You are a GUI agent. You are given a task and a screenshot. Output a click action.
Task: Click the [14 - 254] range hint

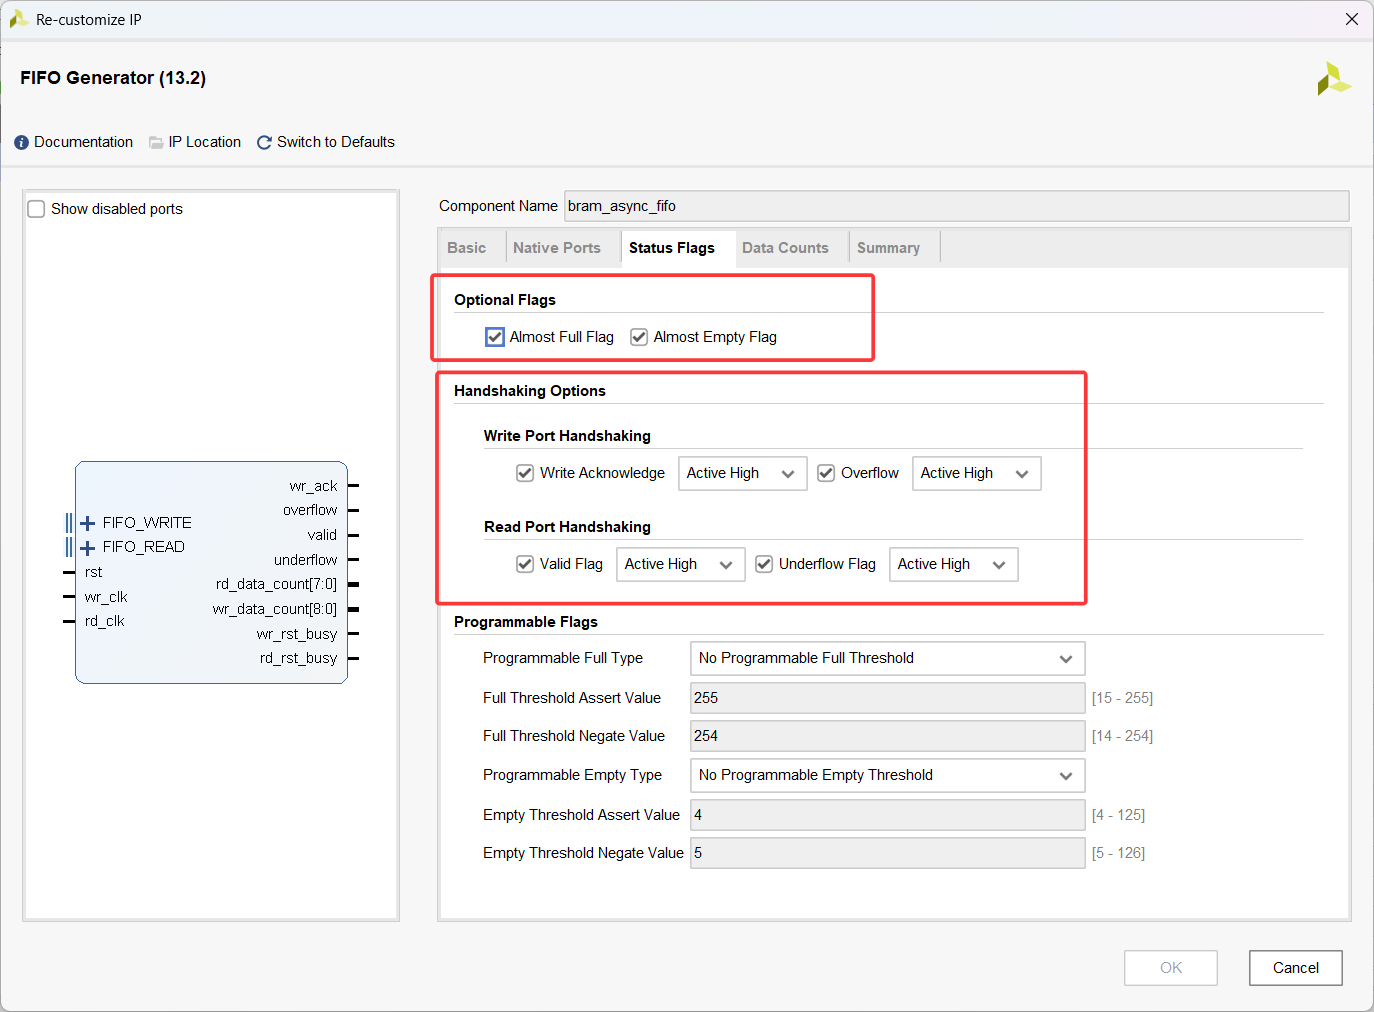[1122, 736]
